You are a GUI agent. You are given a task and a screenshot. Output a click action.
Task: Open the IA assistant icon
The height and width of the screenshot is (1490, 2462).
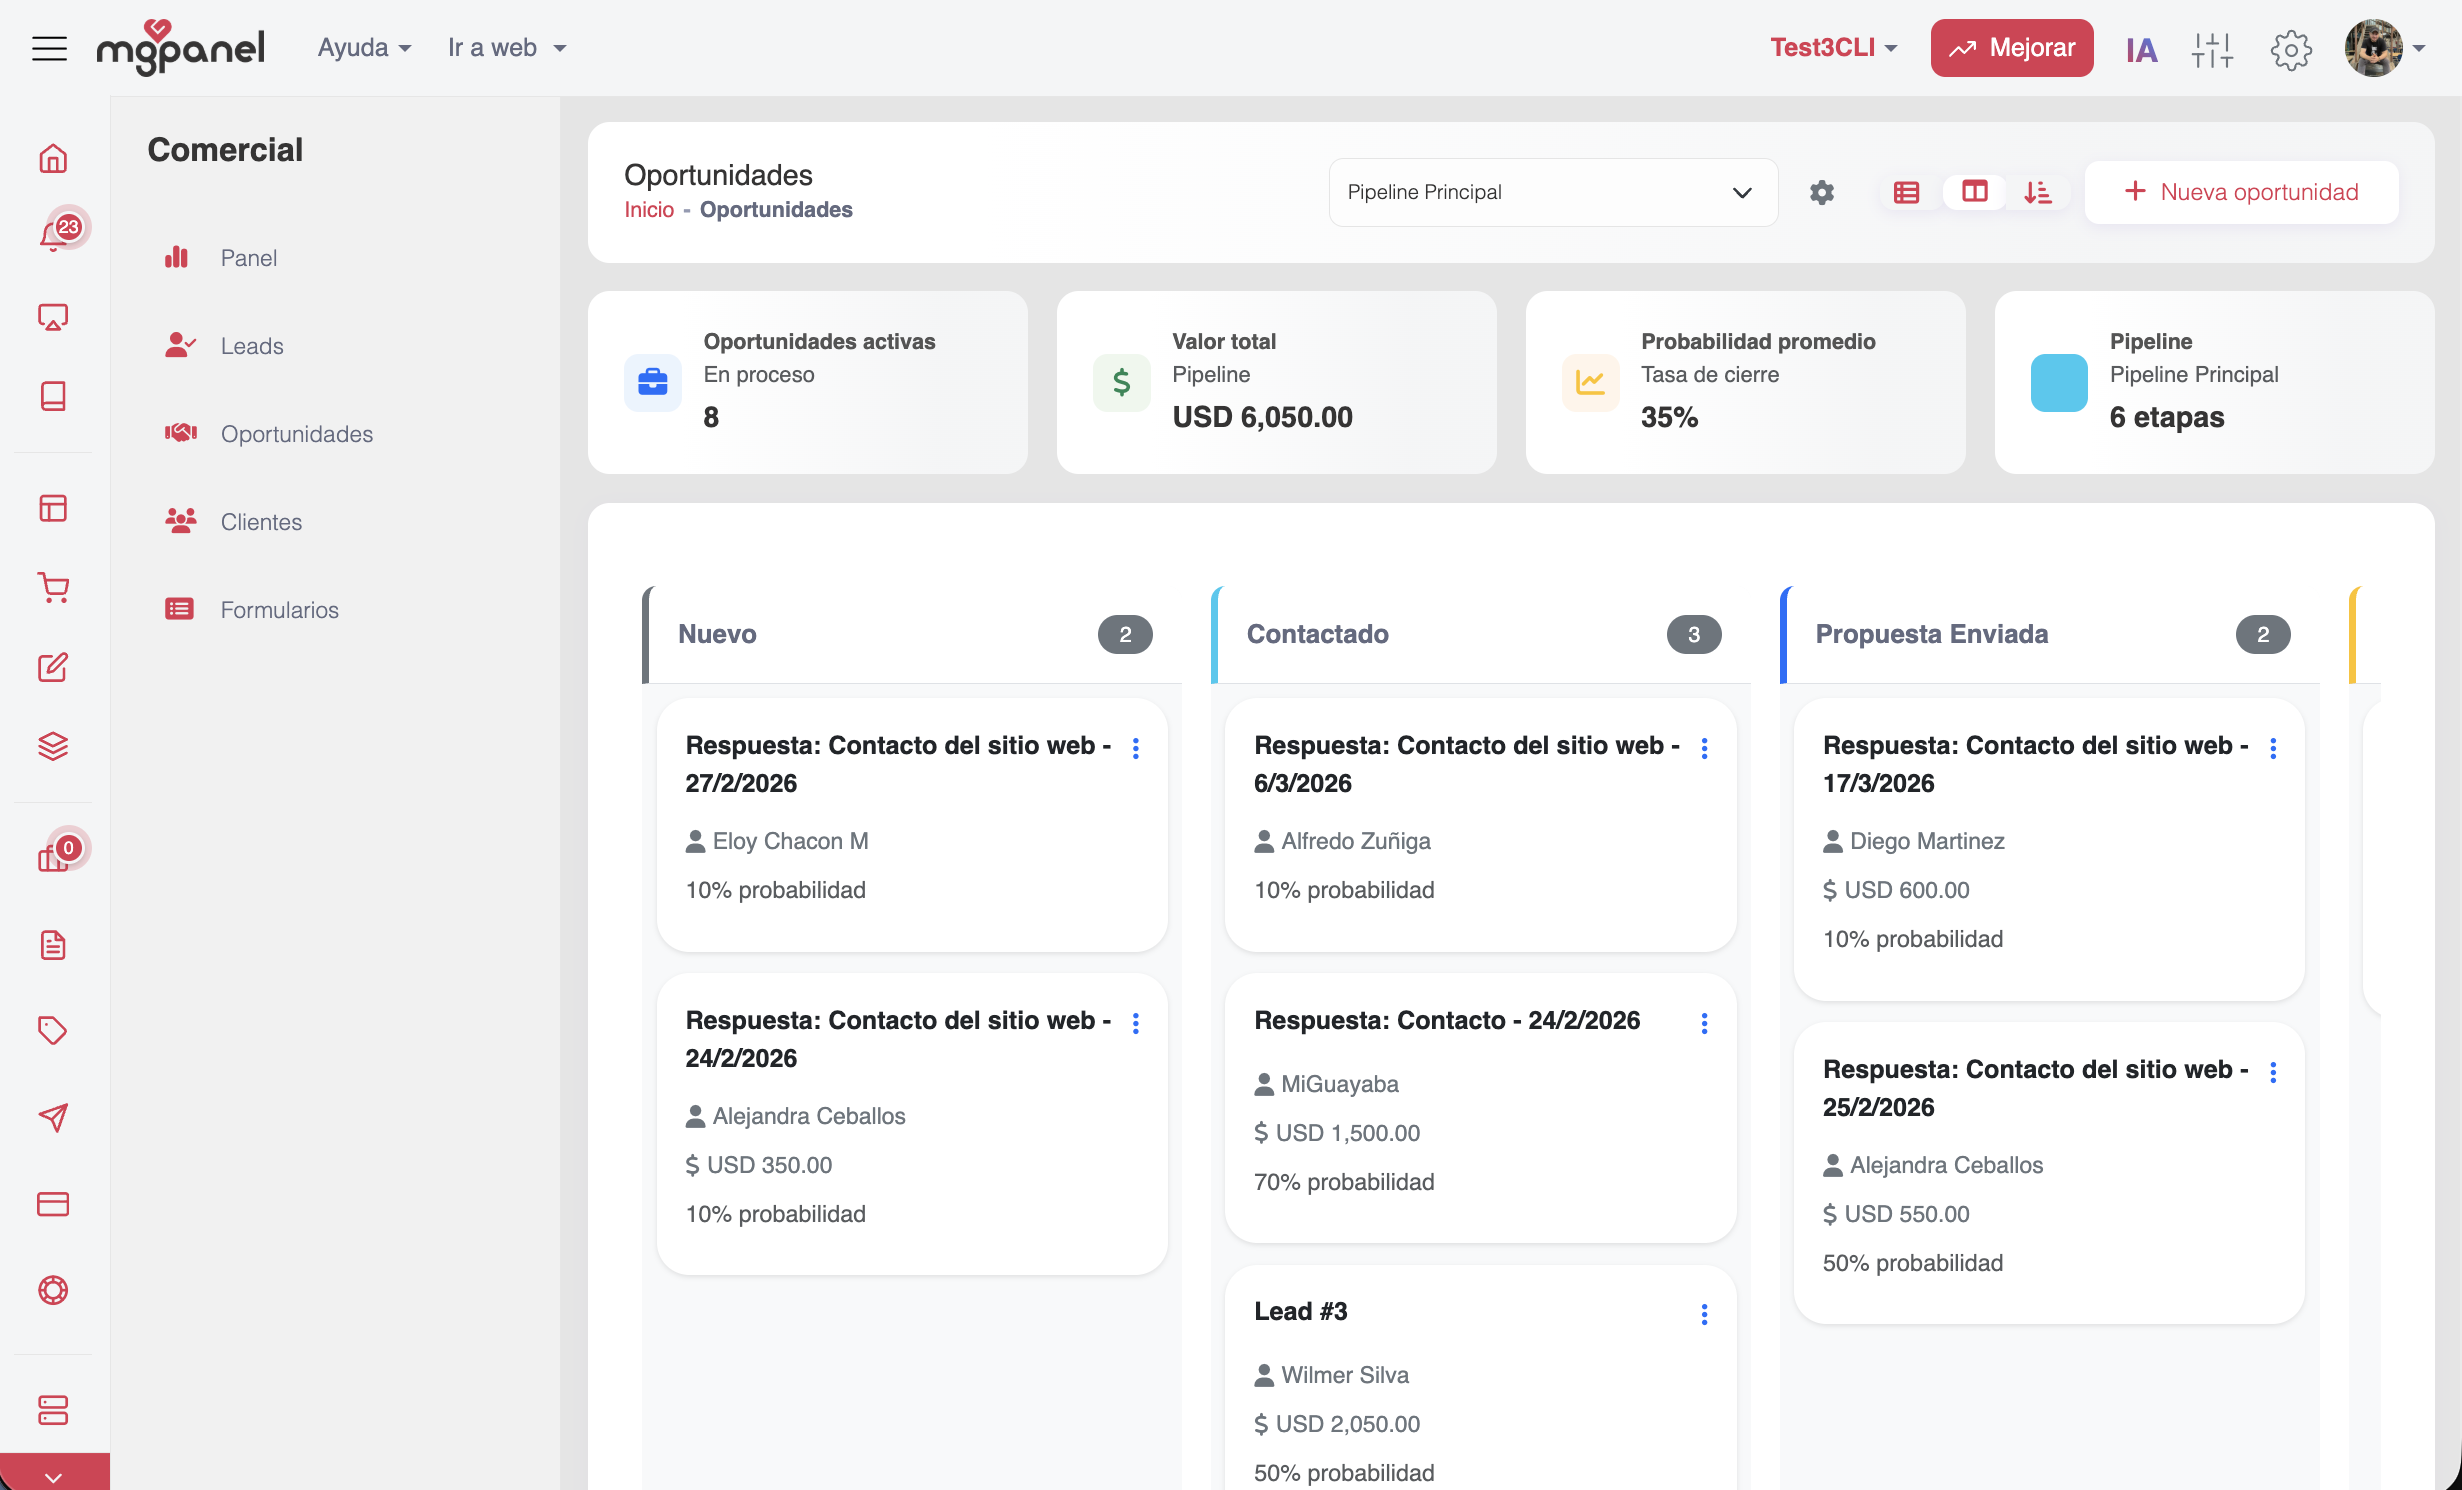tap(2141, 49)
